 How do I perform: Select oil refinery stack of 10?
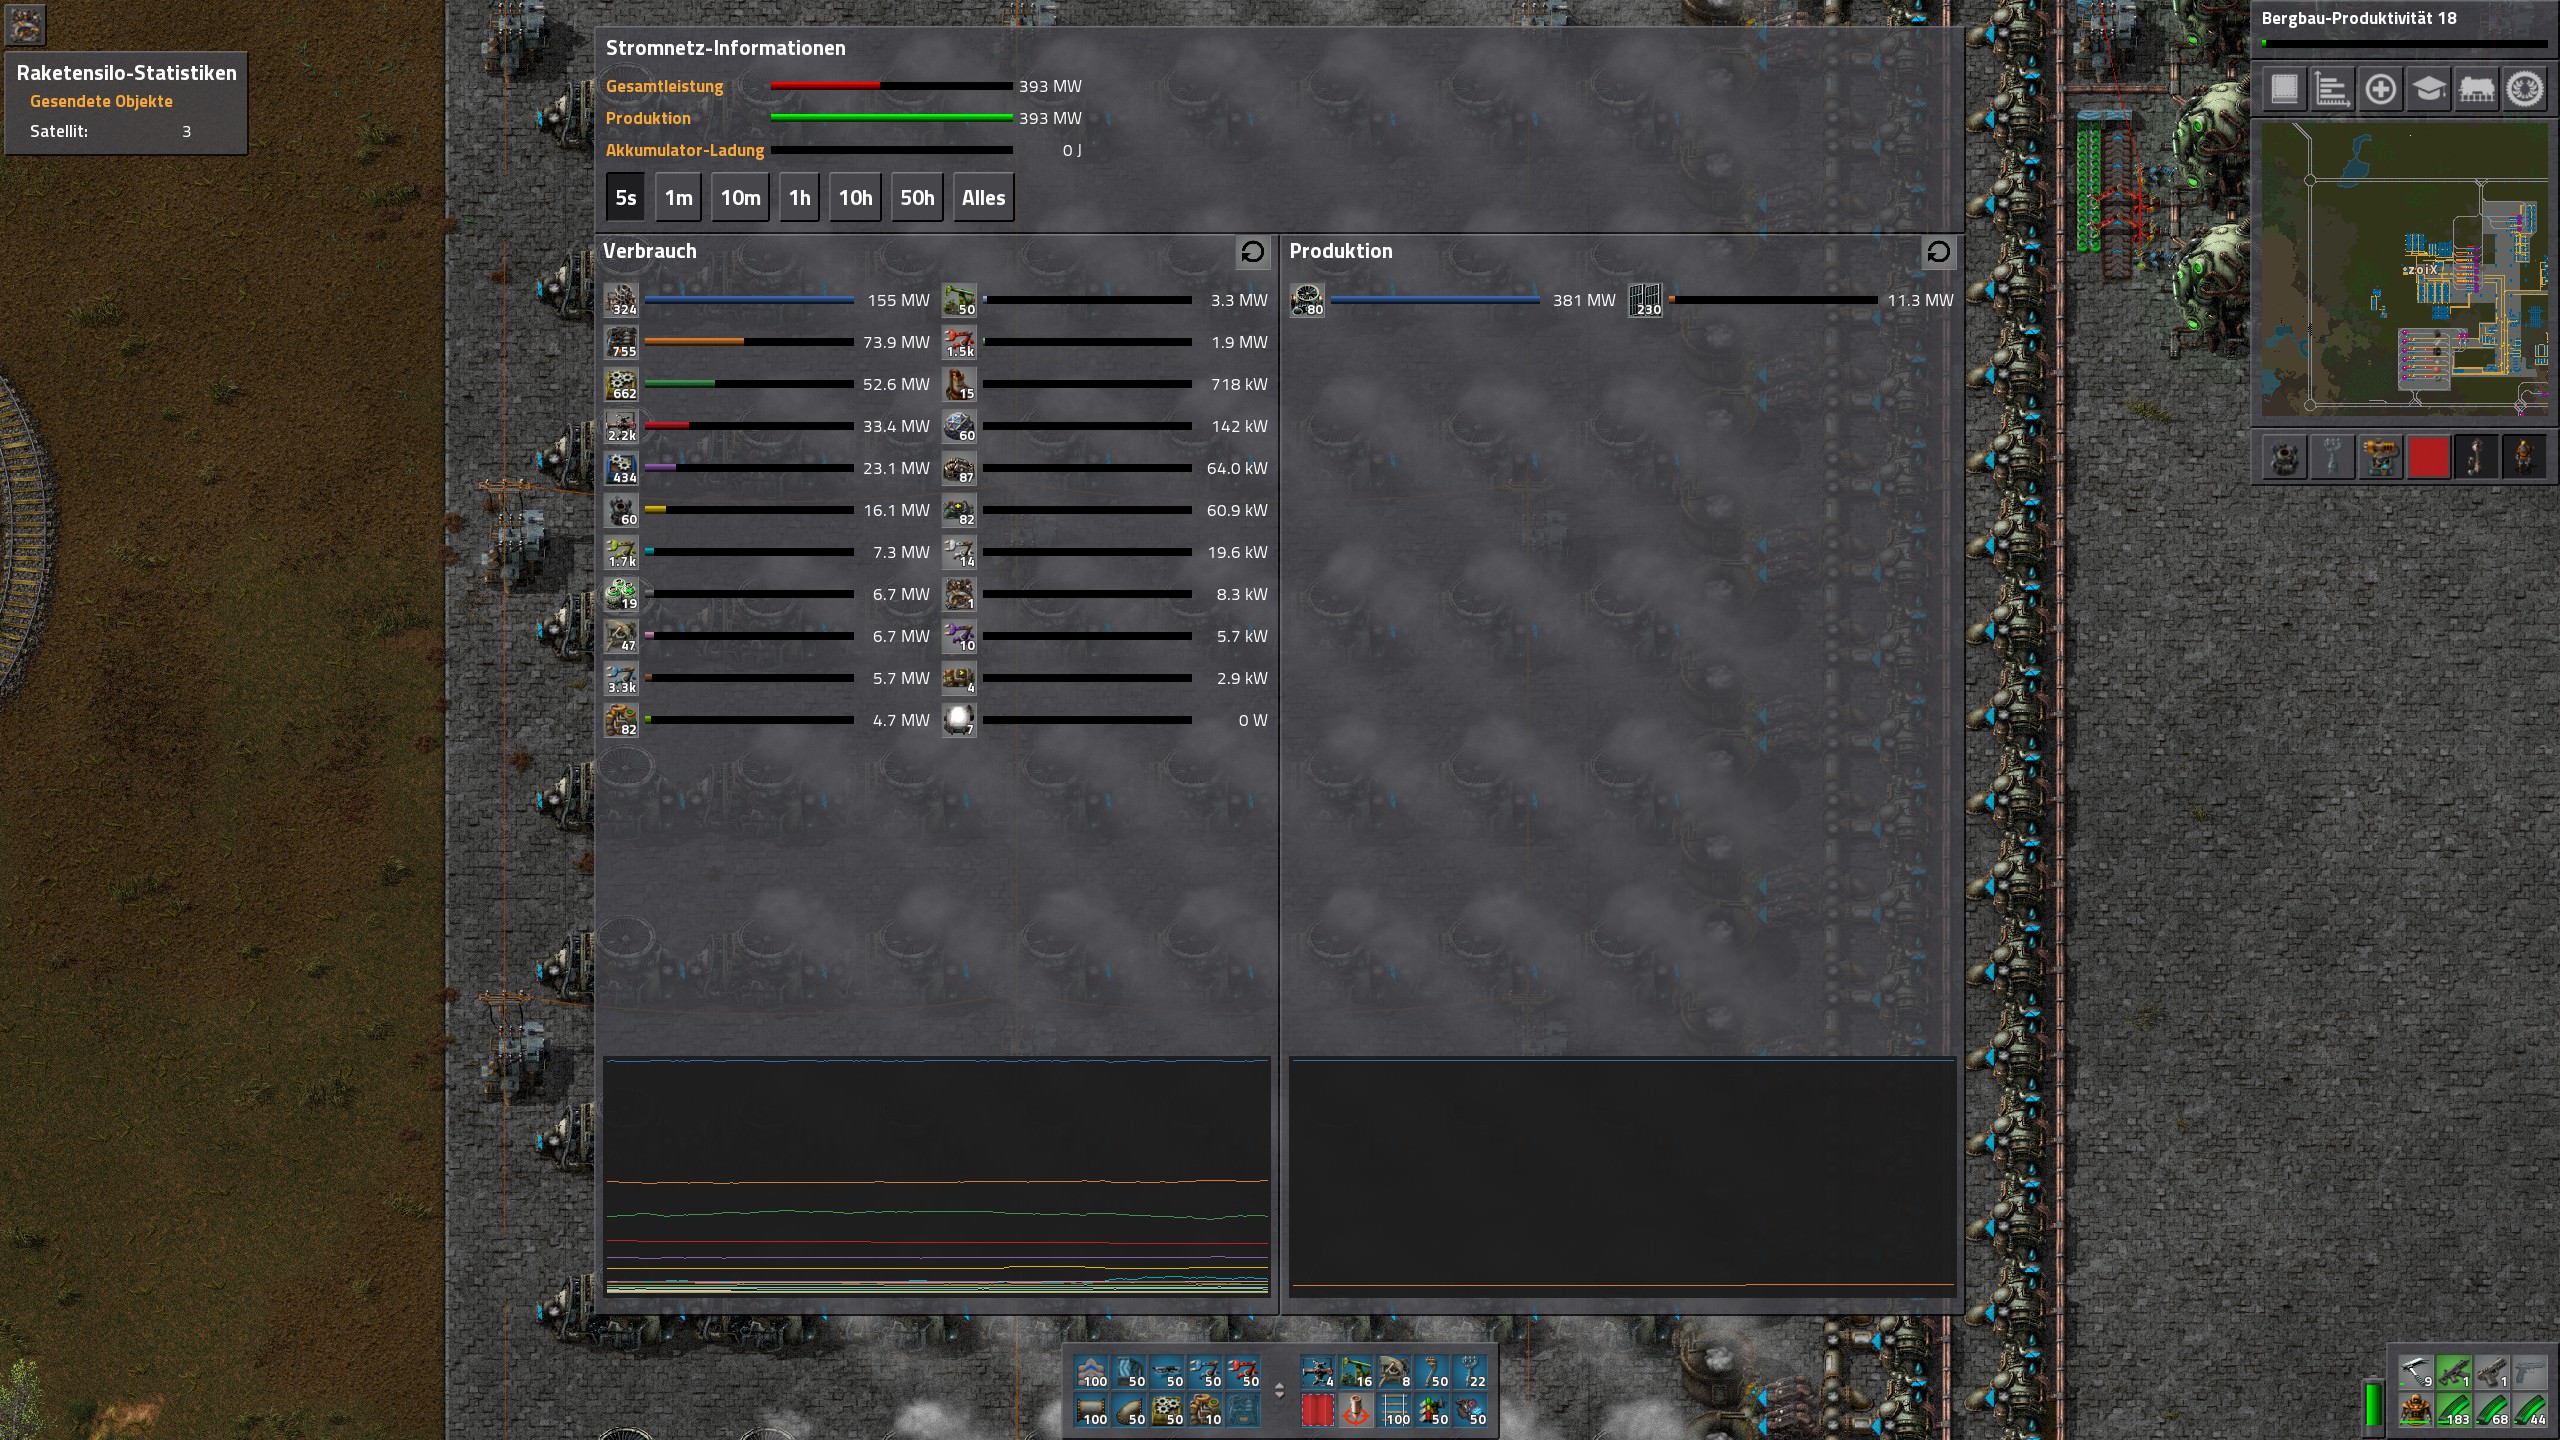(x=1205, y=1410)
